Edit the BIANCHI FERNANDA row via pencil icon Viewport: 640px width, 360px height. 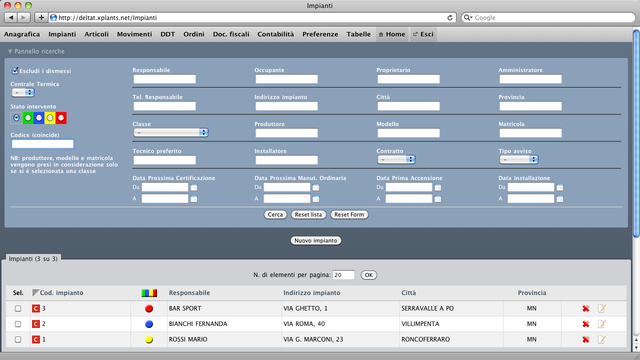602,324
